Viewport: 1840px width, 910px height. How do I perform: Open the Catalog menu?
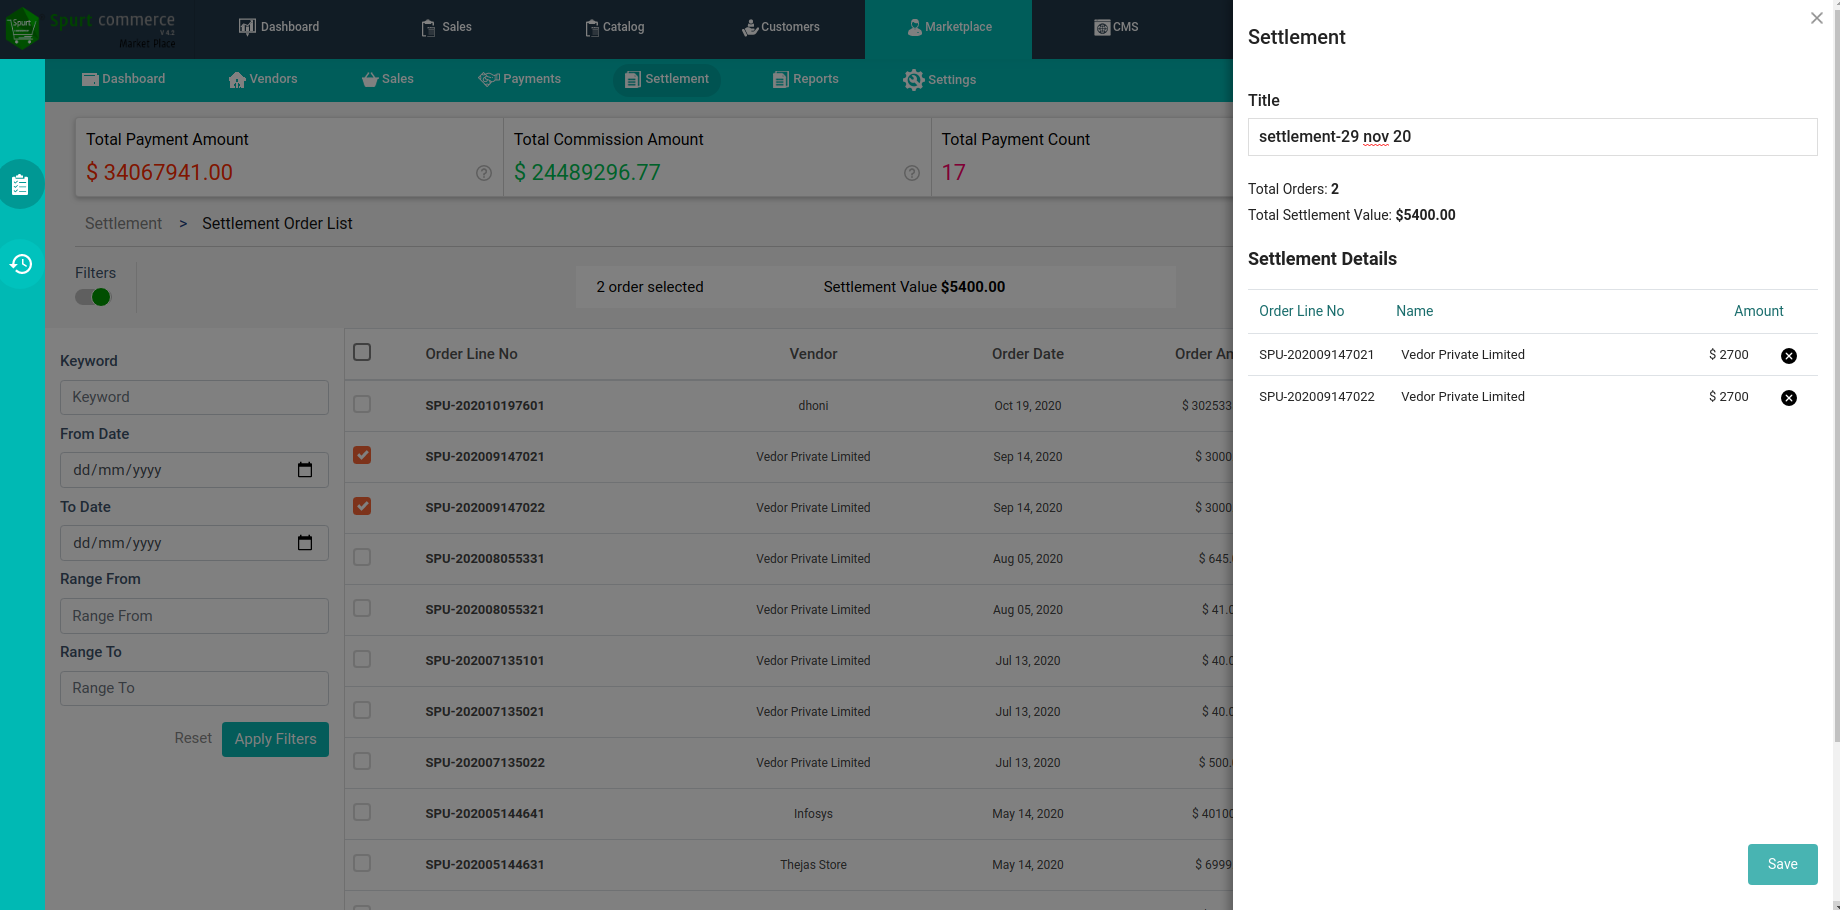(614, 27)
